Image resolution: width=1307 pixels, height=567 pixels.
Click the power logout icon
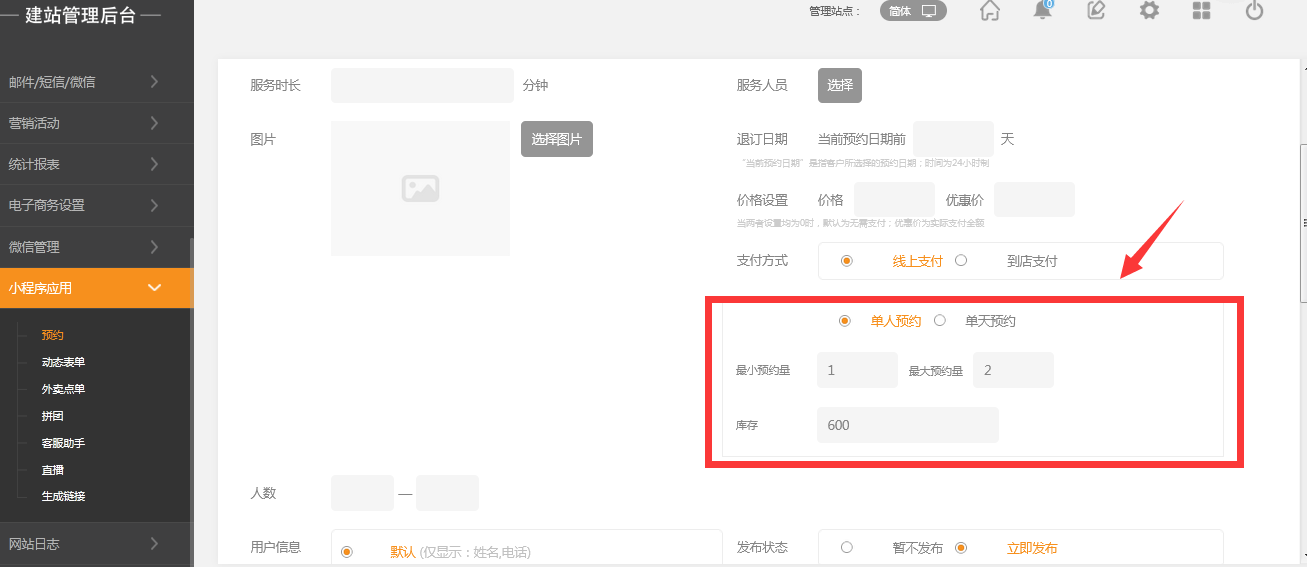pyautogui.click(x=1255, y=11)
